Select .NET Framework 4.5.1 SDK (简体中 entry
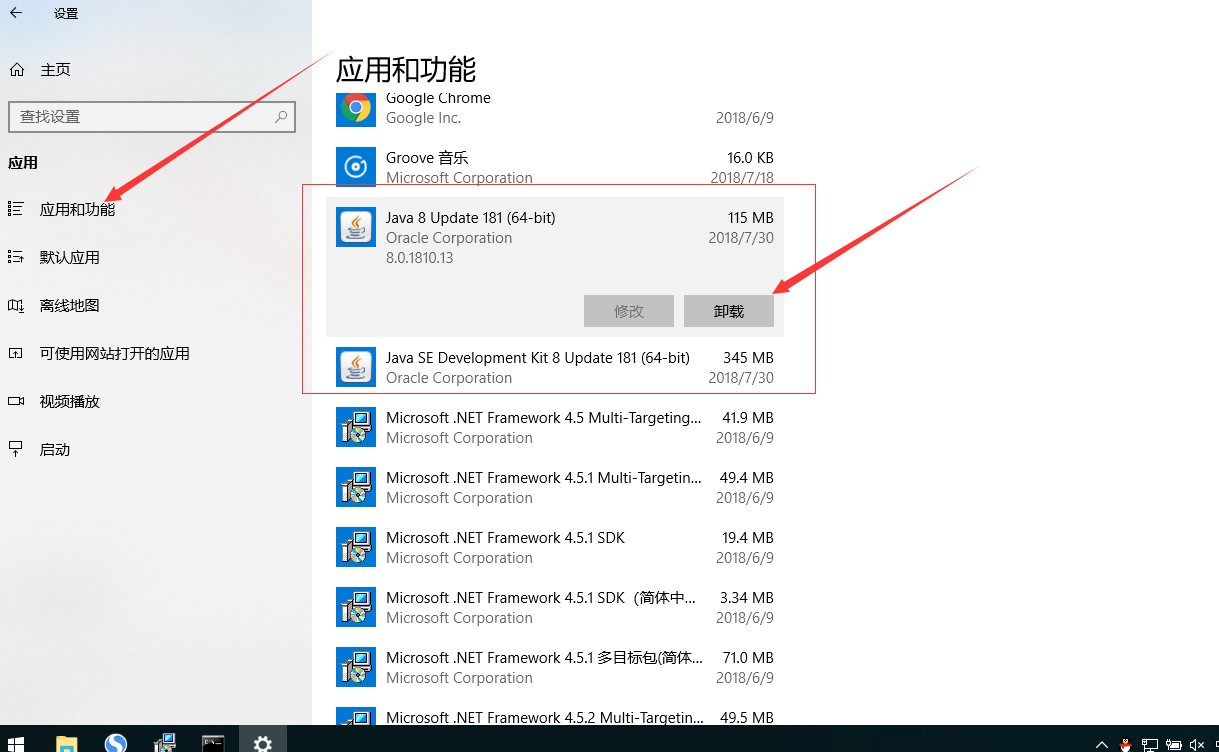 555,607
